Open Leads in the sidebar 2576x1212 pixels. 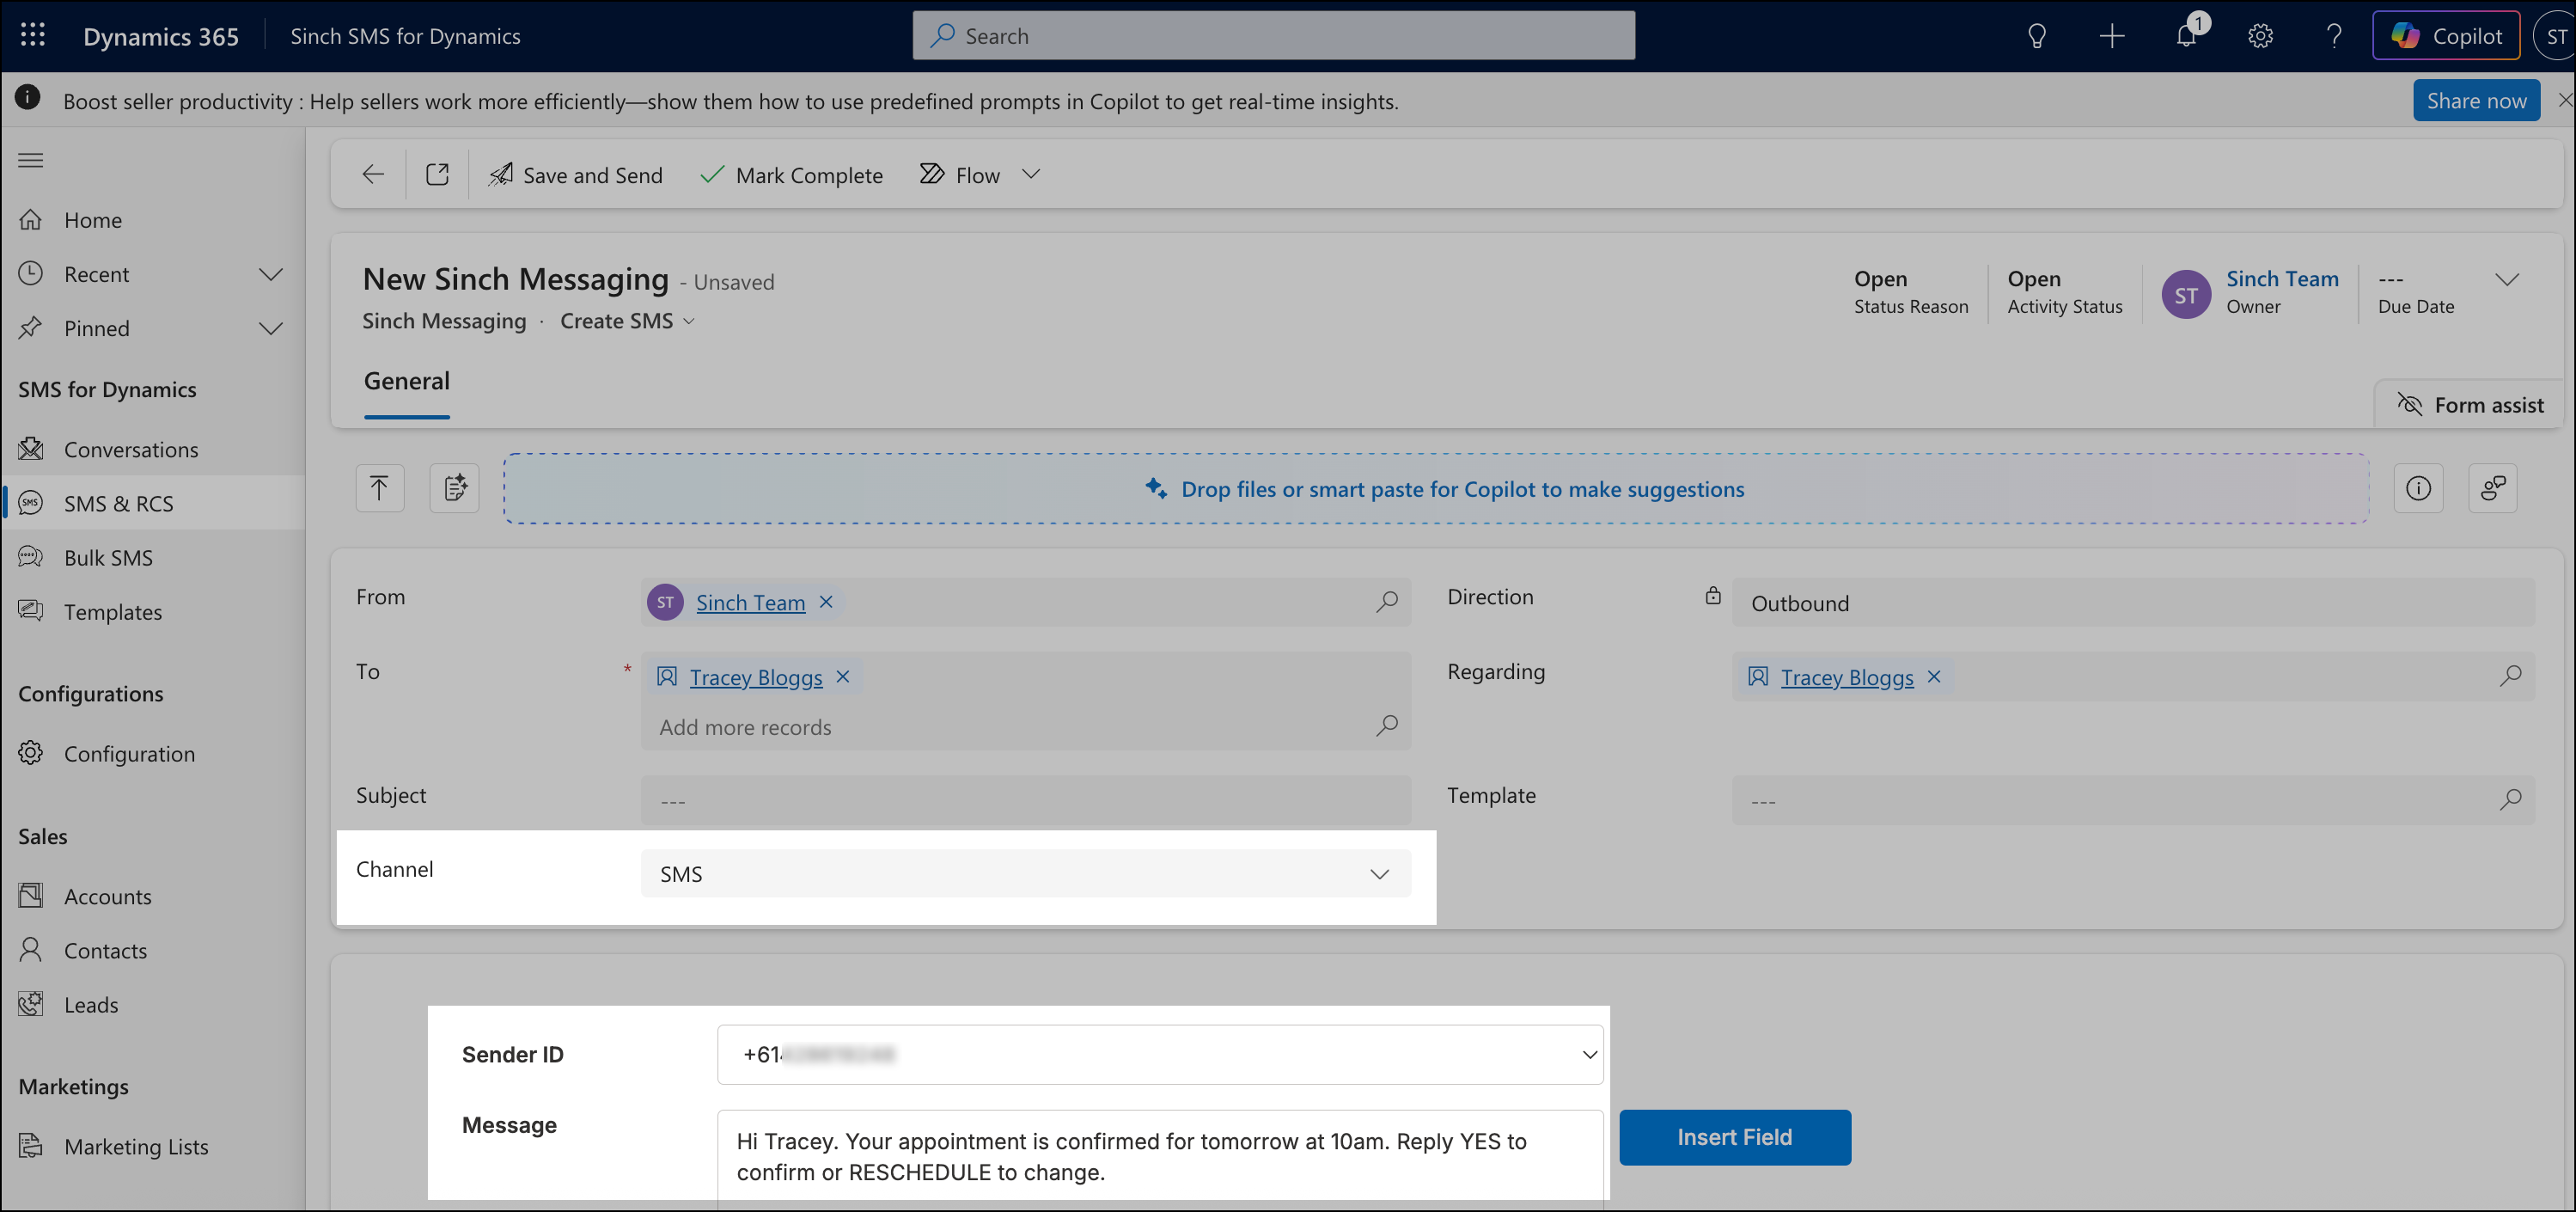(x=91, y=1005)
